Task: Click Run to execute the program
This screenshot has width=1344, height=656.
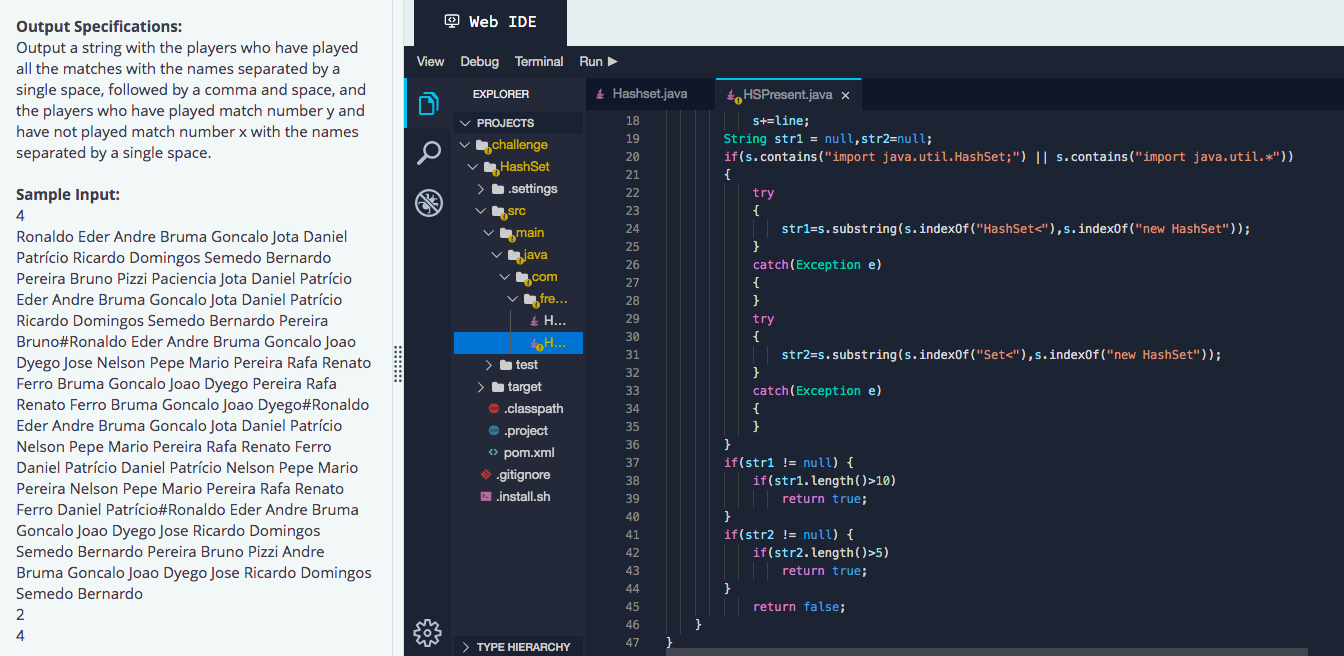Action: [598, 61]
